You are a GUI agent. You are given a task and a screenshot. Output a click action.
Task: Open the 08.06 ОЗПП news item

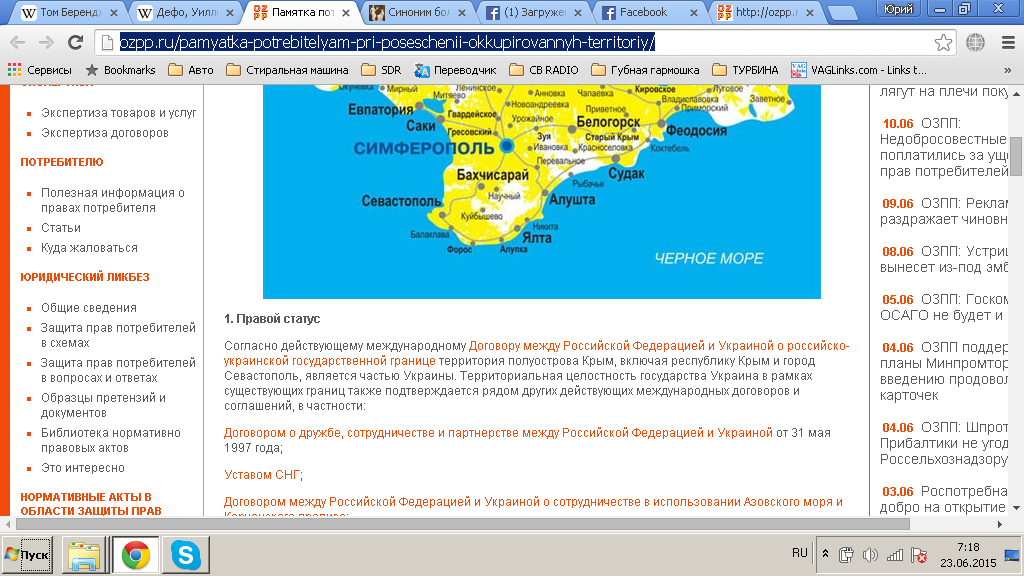pyautogui.click(x=944, y=260)
